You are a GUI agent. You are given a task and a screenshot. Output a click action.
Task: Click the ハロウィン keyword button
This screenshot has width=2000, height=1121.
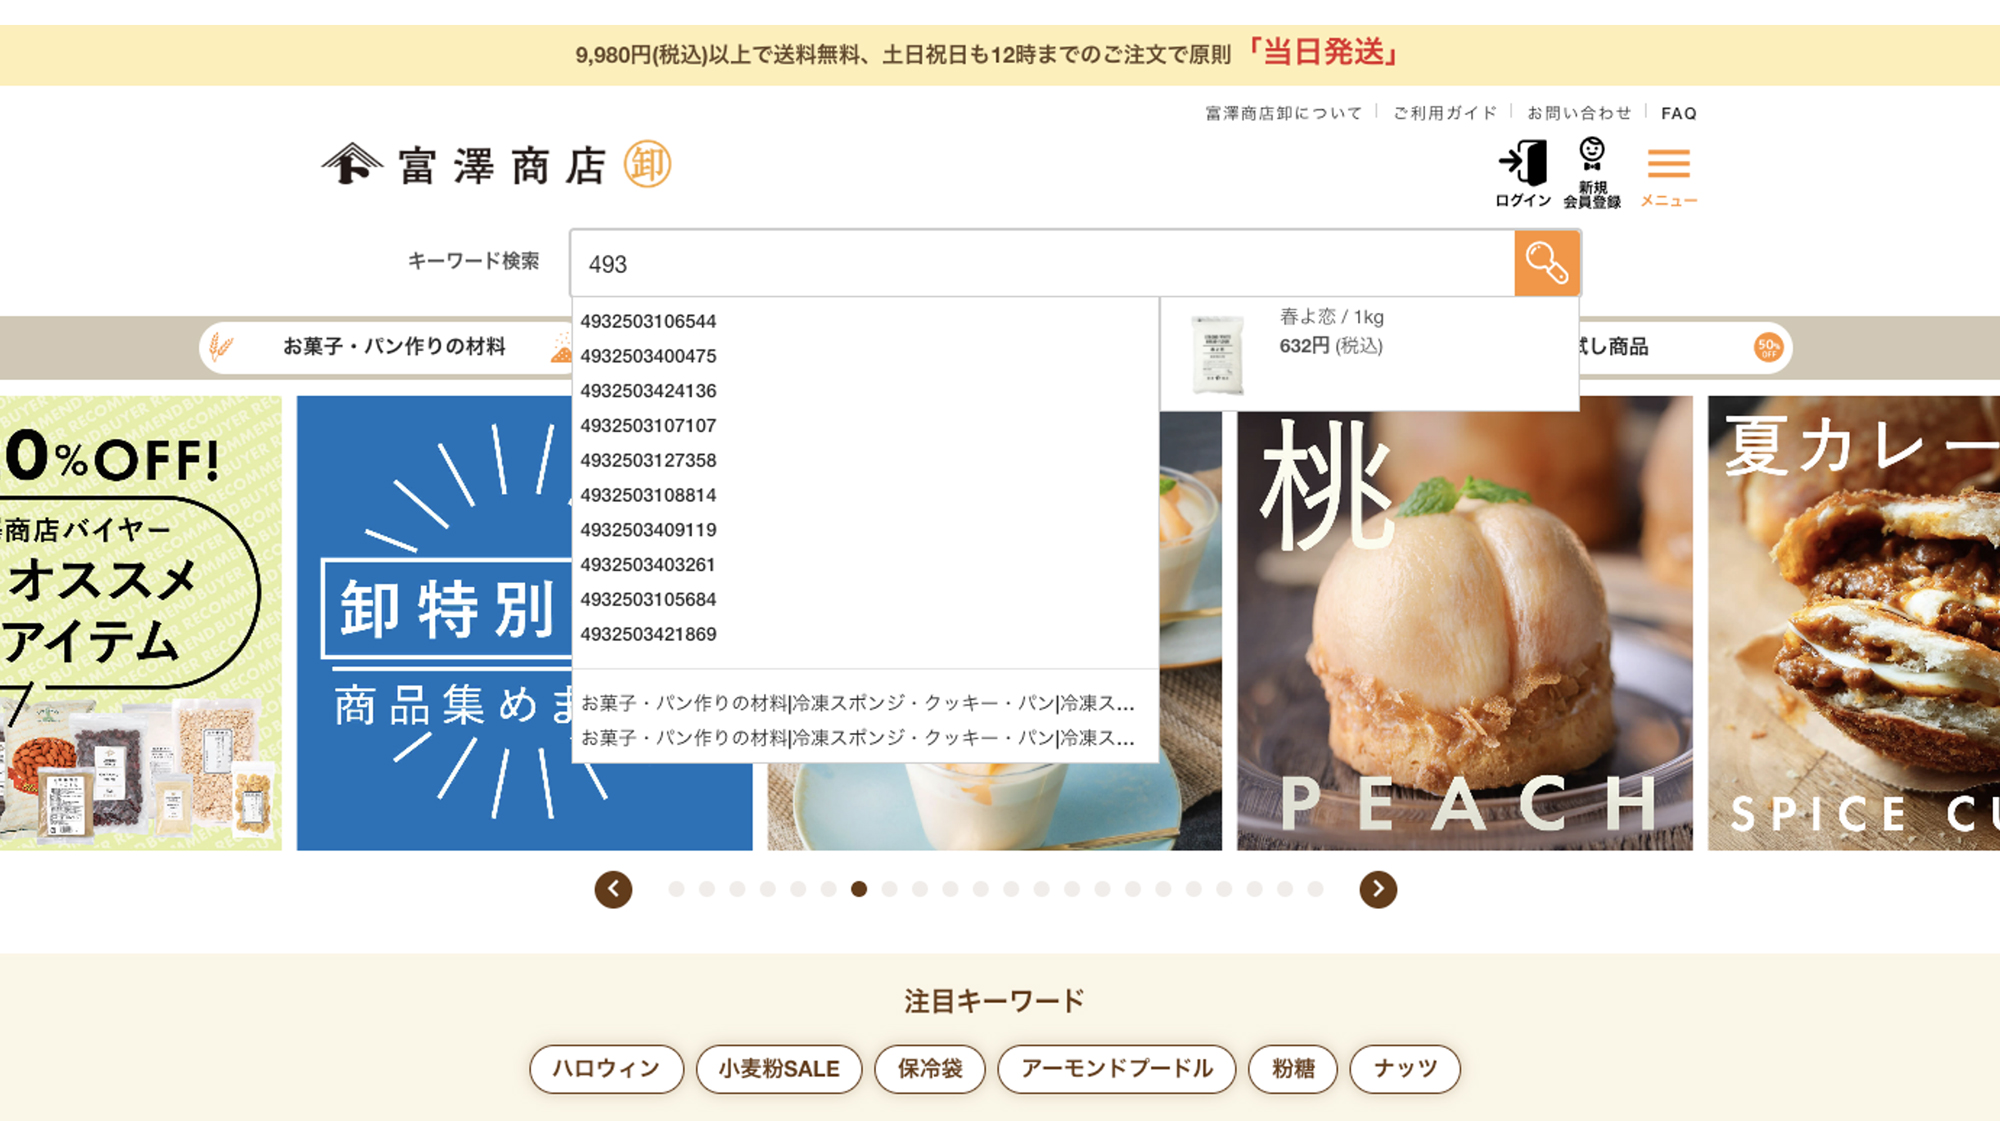click(x=606, y=1069)
